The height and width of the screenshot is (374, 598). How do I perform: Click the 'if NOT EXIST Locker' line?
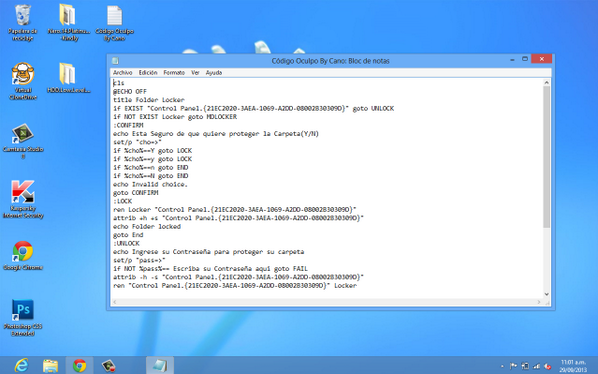pos(175,117)
